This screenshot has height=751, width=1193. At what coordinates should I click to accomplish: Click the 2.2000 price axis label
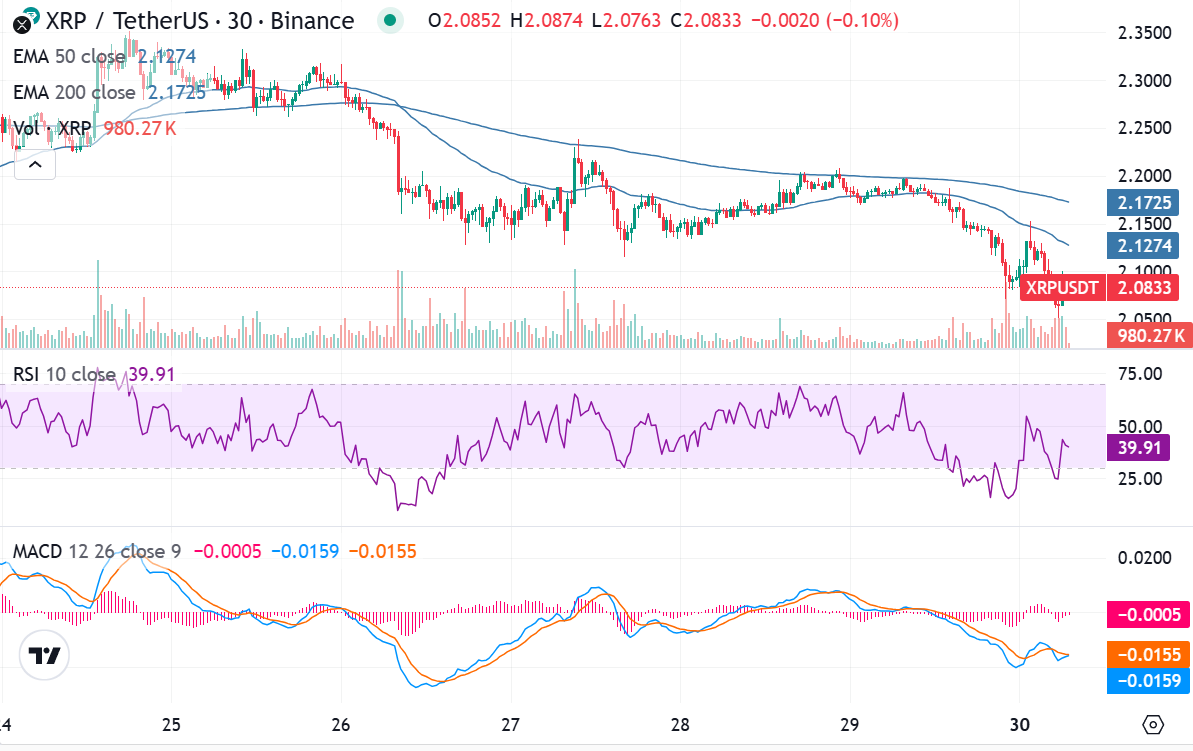(x=1144, y=176)
